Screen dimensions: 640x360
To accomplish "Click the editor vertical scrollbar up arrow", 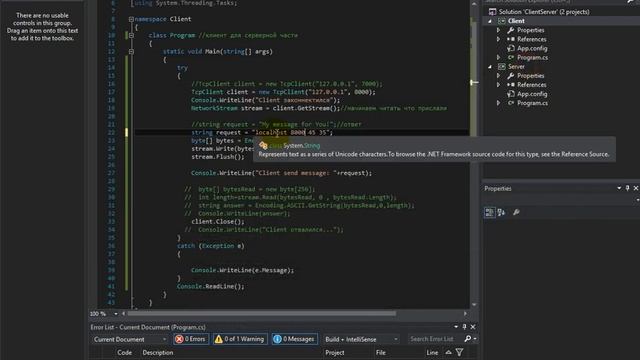I will (x=474, y=4).
